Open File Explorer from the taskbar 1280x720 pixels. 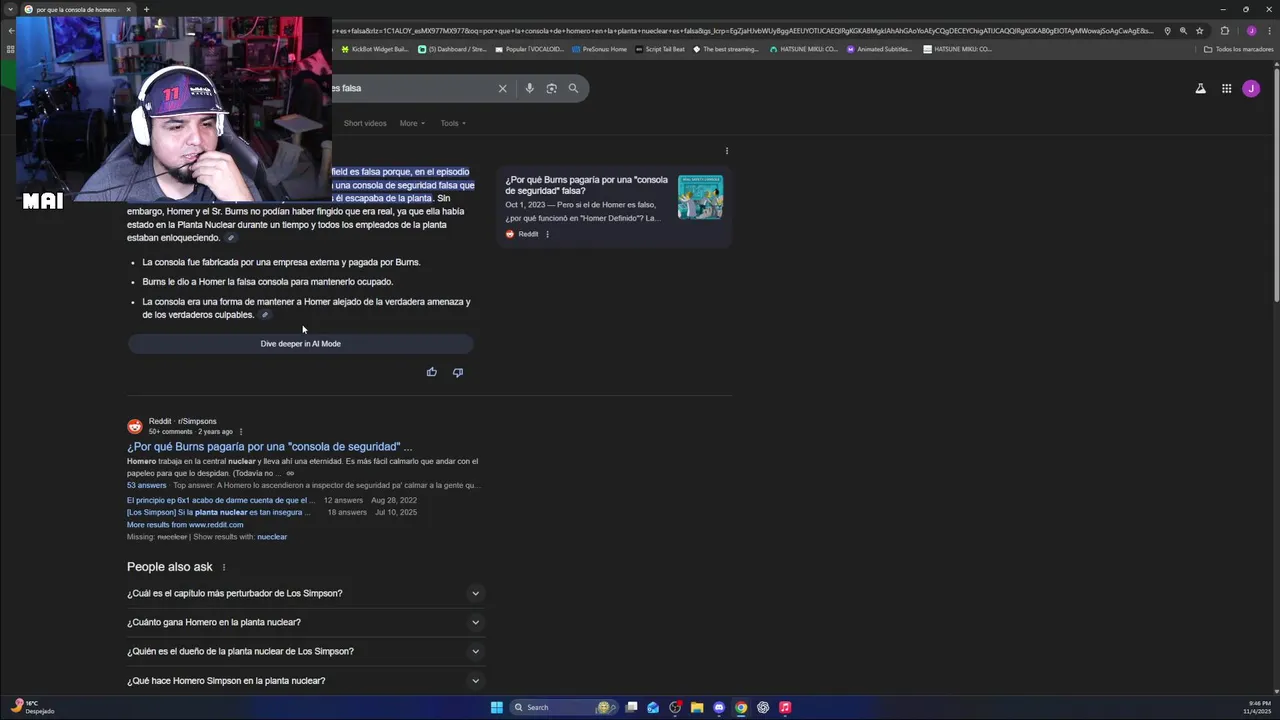(x=697, y=707)
